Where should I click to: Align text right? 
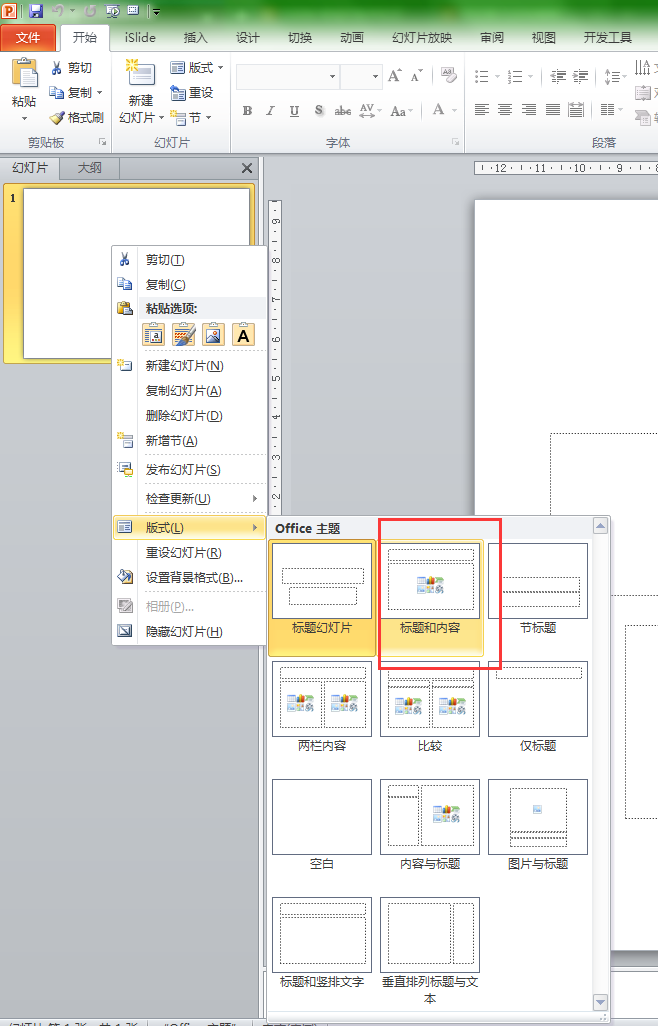point(528,110)
